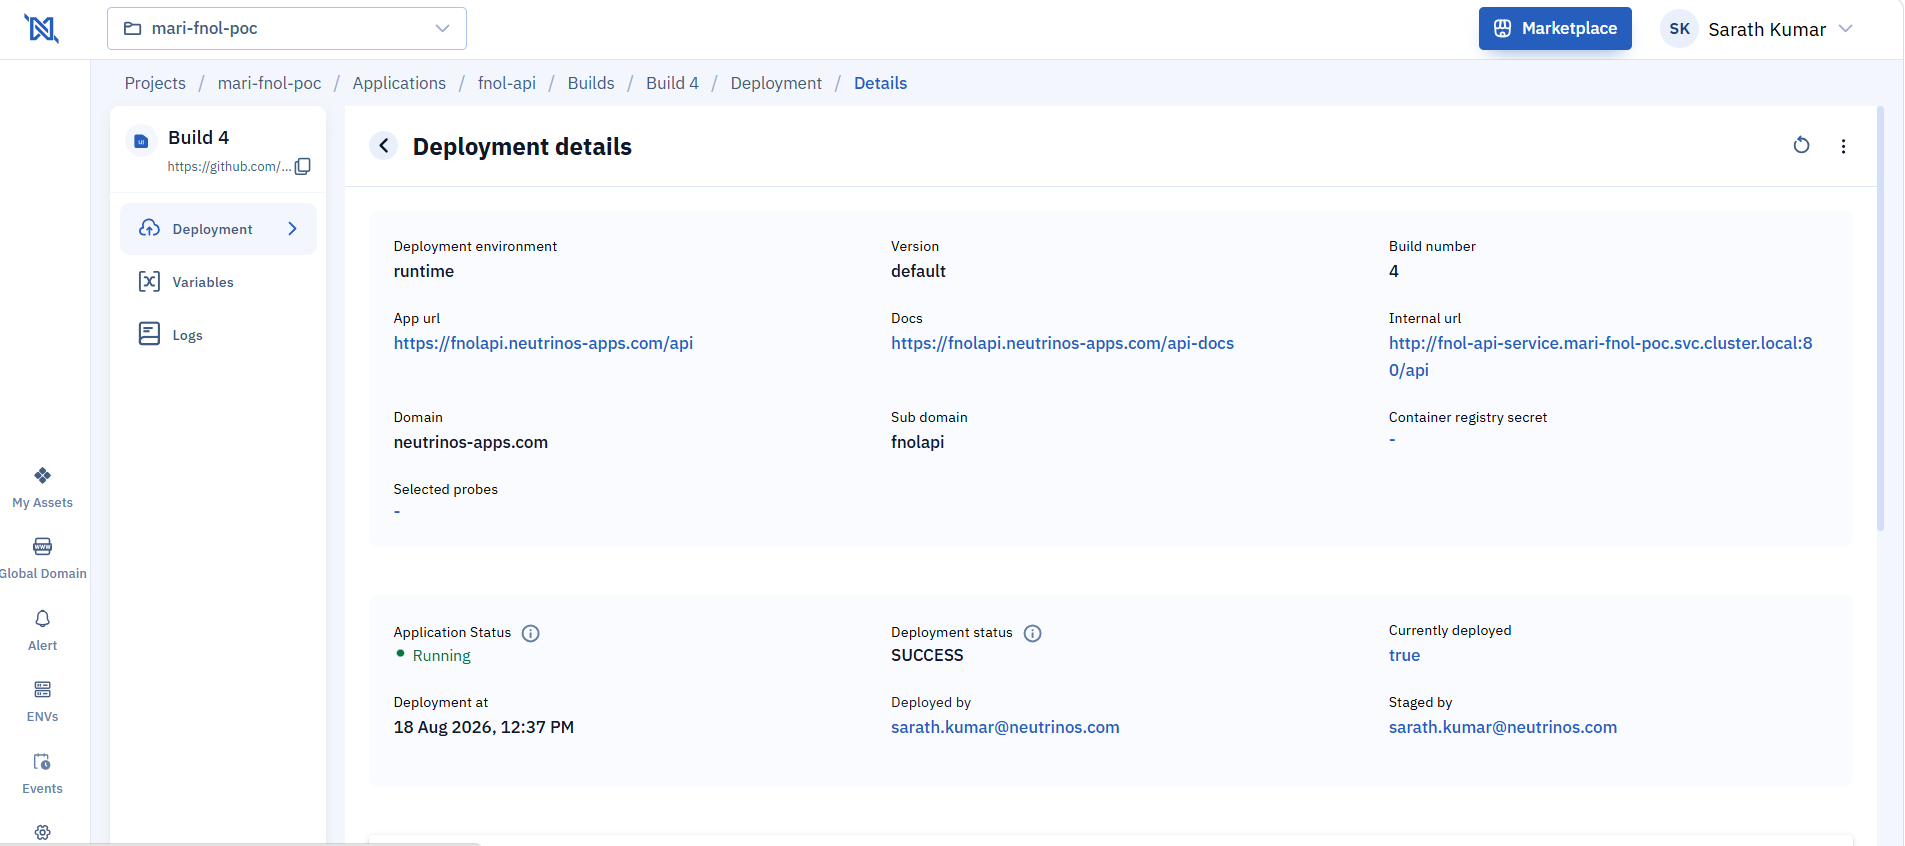Open the Variables section
Image resolution: width=1905 pixels, height=846 pixels.
tap(218, 282)
